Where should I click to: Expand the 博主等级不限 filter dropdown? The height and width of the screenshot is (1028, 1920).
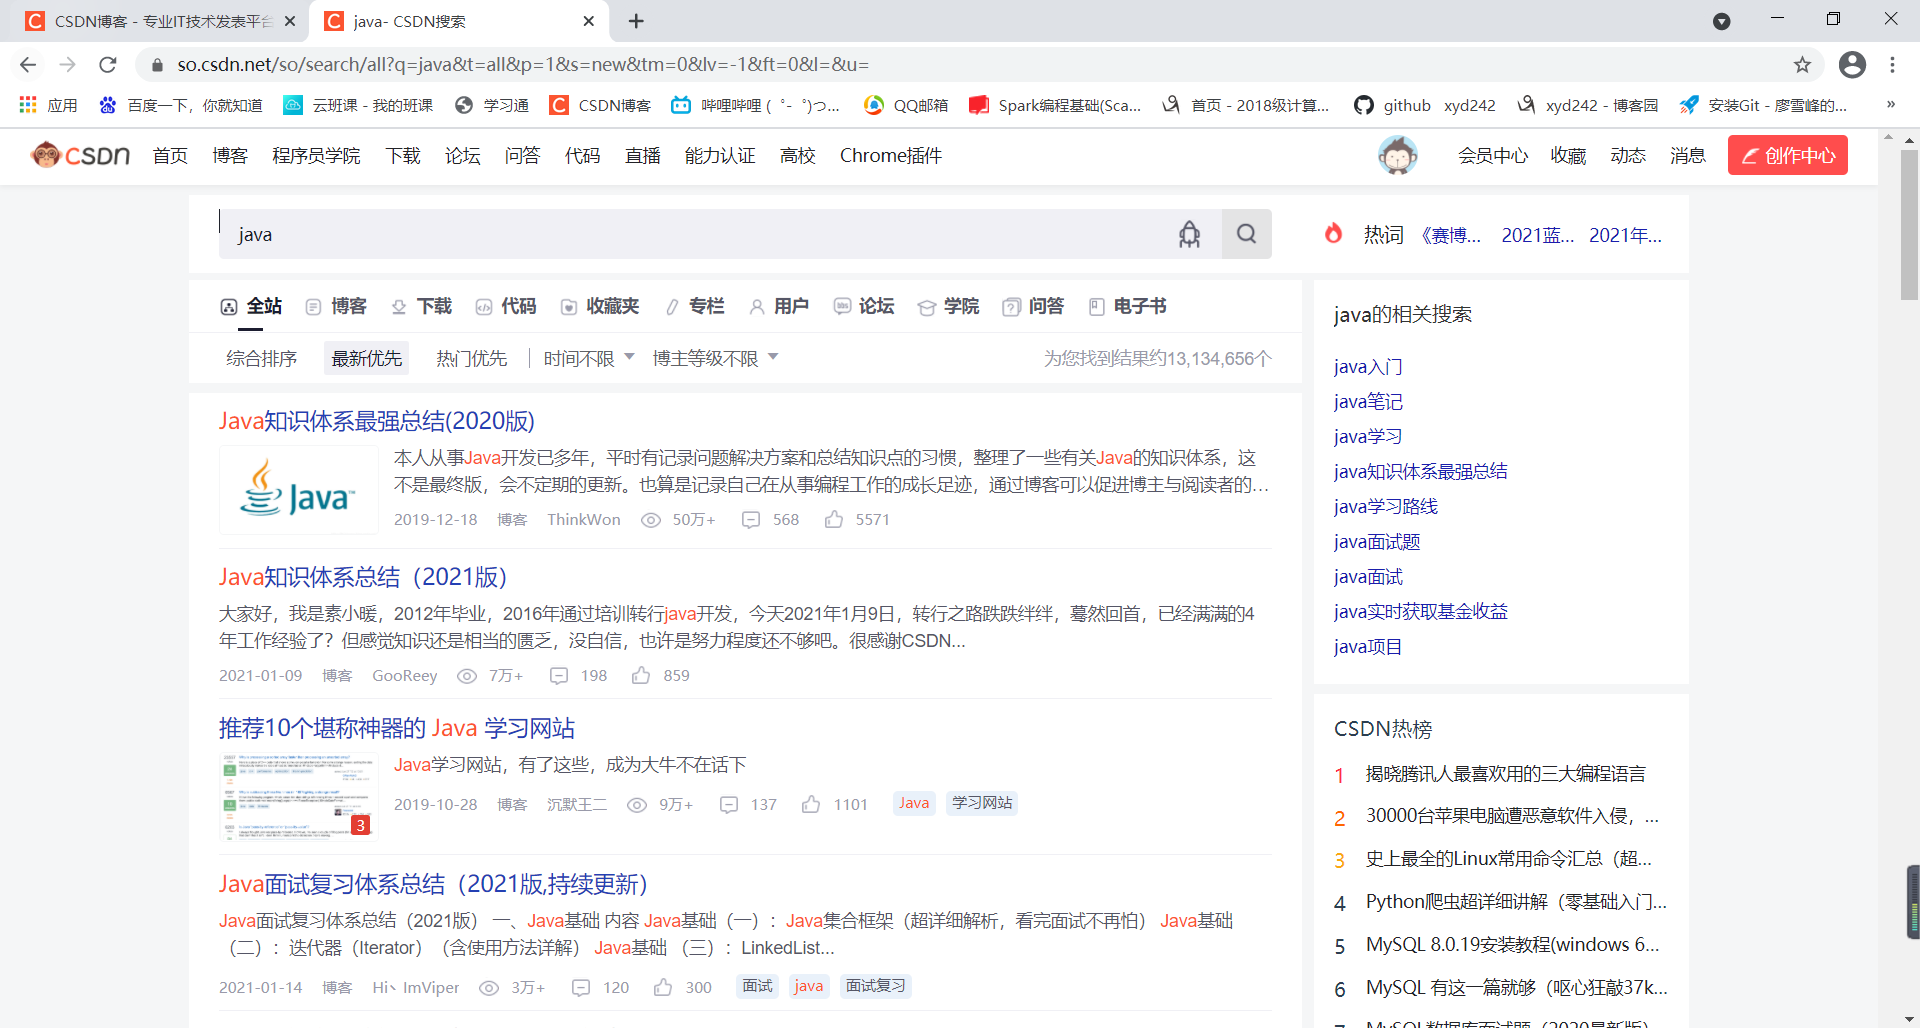715,358
